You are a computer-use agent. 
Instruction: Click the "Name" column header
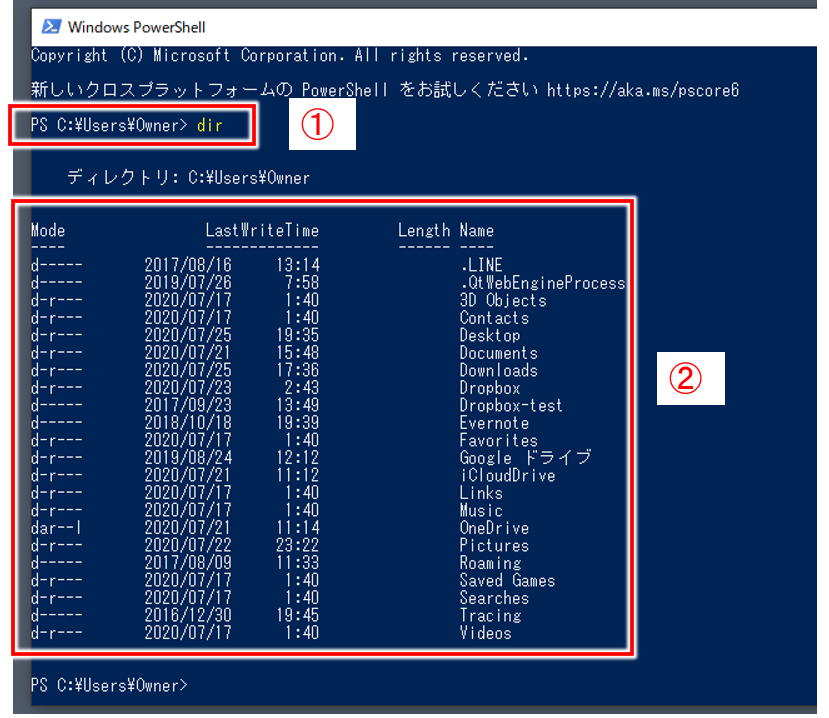(477, 231)
